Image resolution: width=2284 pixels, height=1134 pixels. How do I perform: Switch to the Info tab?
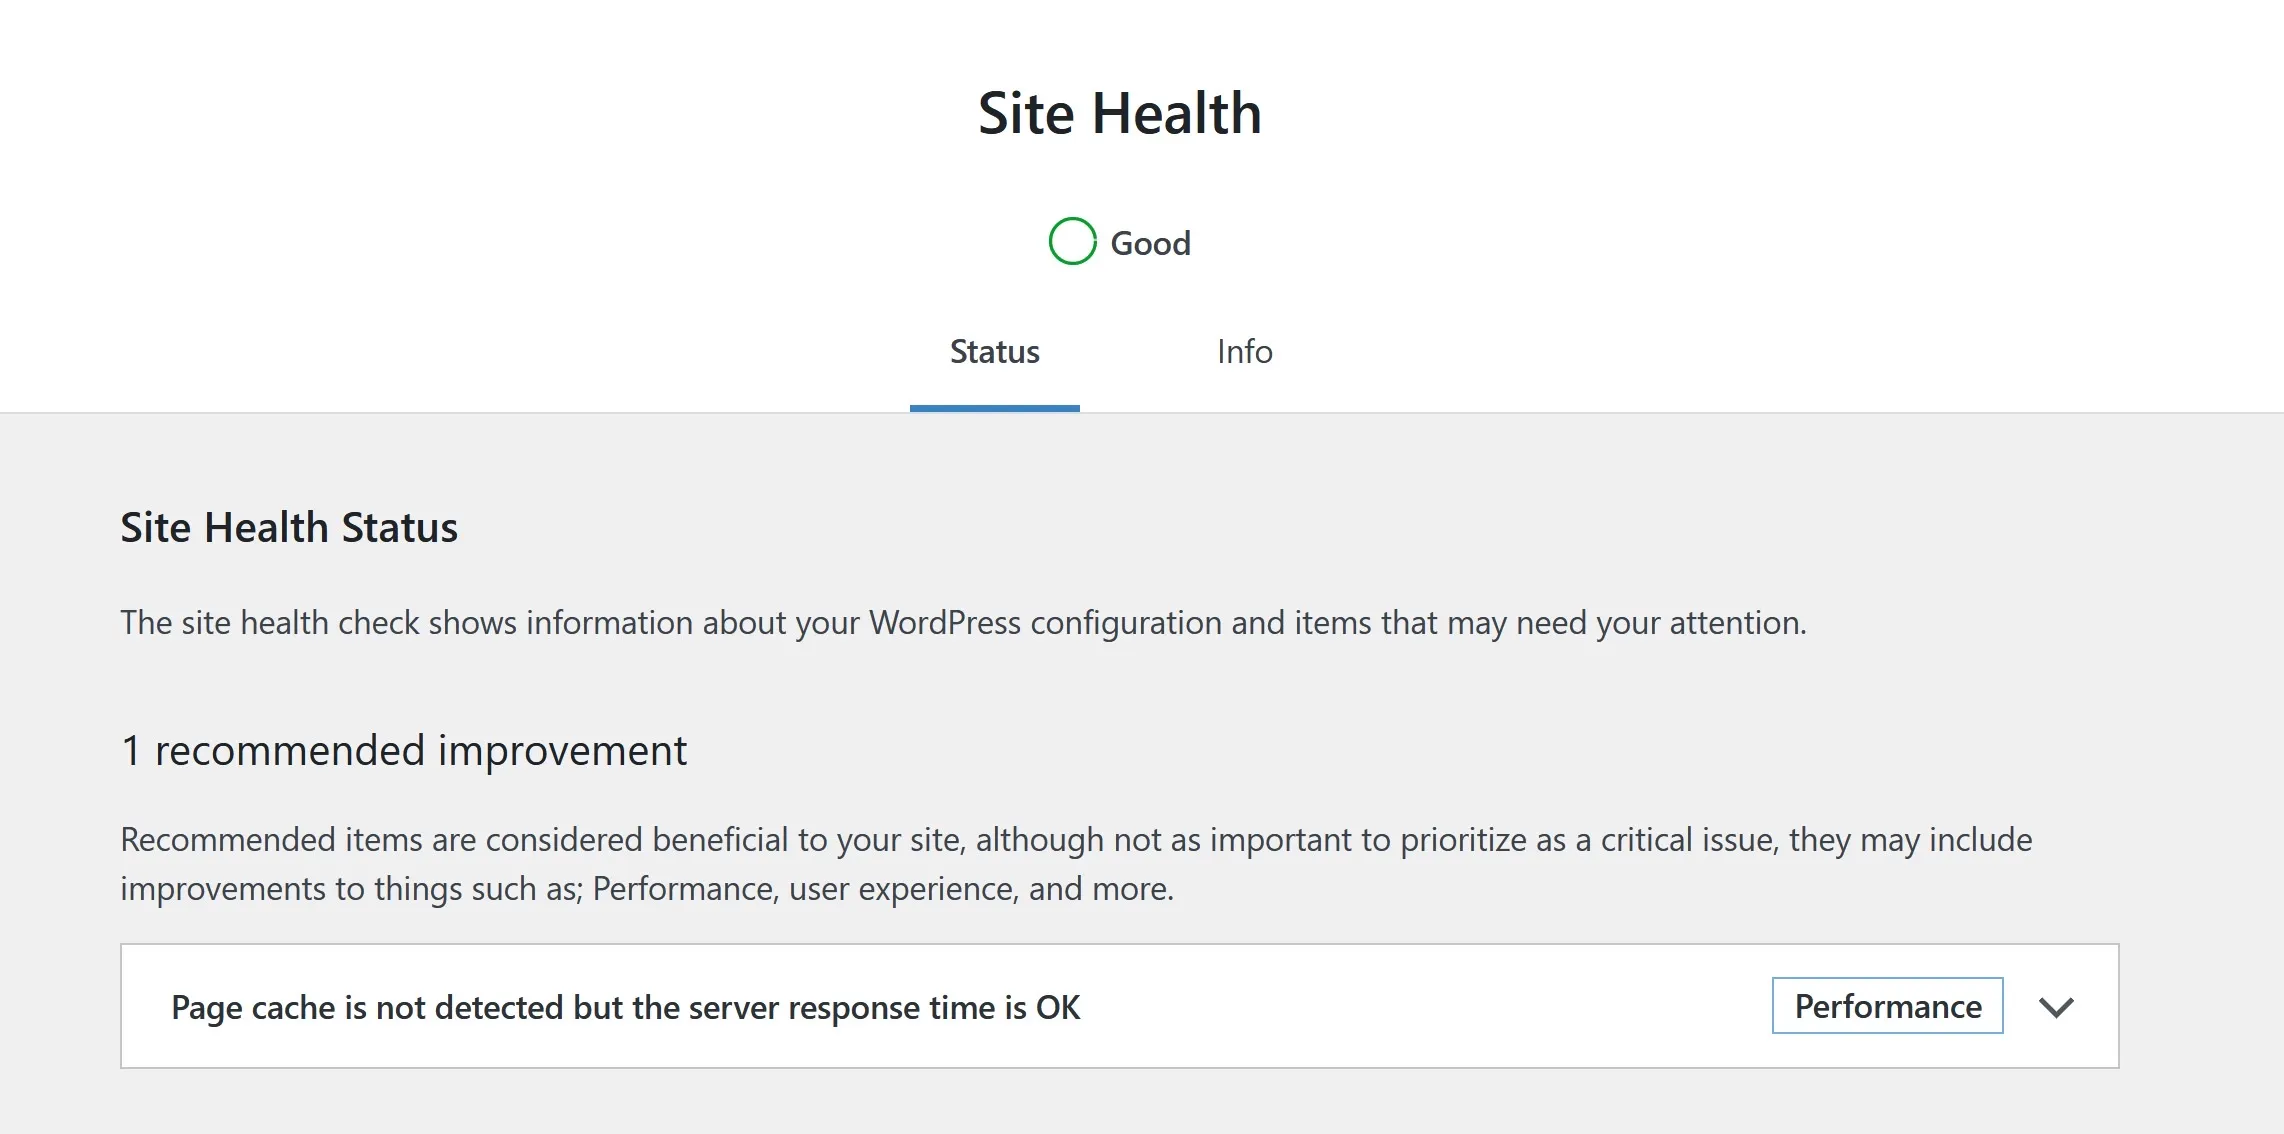[x=1243, y=352]
